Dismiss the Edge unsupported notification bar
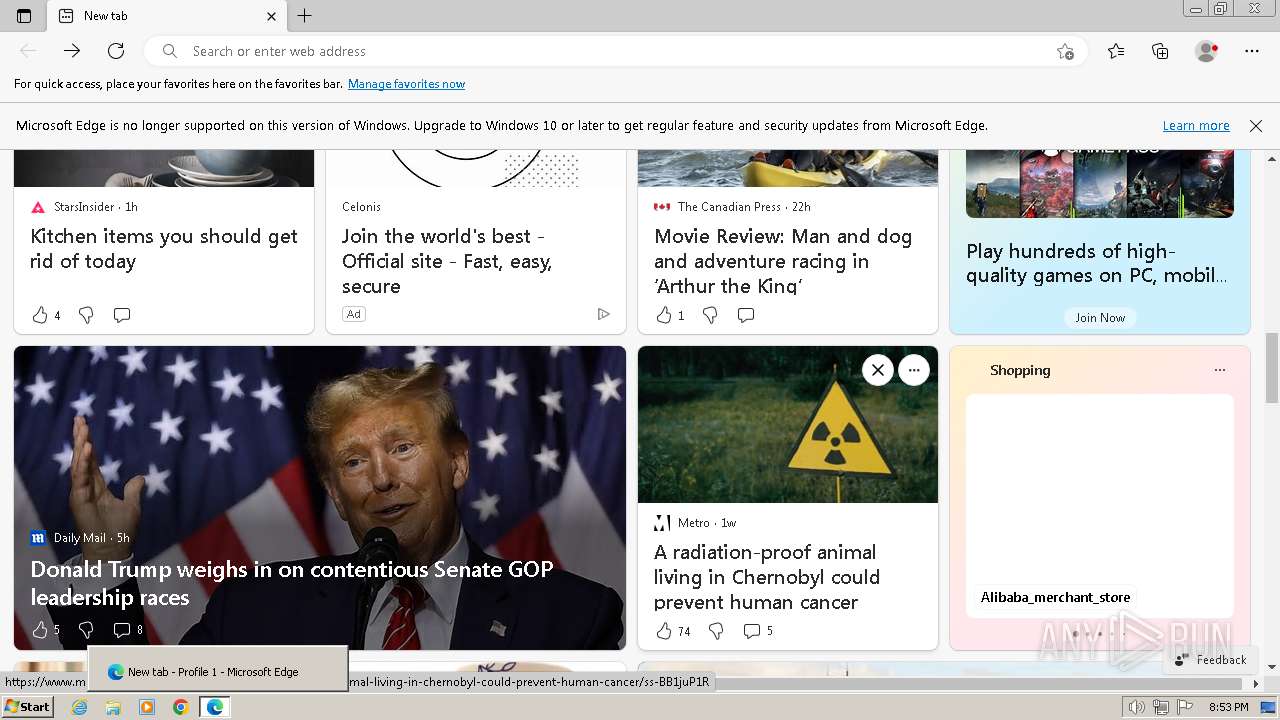 click(x=1256, y=126)
